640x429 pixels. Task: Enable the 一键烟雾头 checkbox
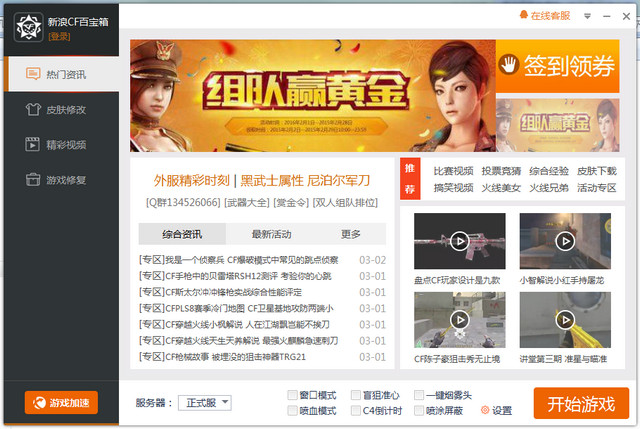point(419,395)
